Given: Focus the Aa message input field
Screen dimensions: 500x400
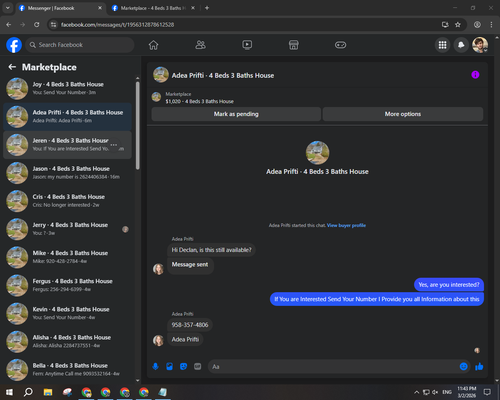Looking at the screenshot, I should (x=333, y=367).
